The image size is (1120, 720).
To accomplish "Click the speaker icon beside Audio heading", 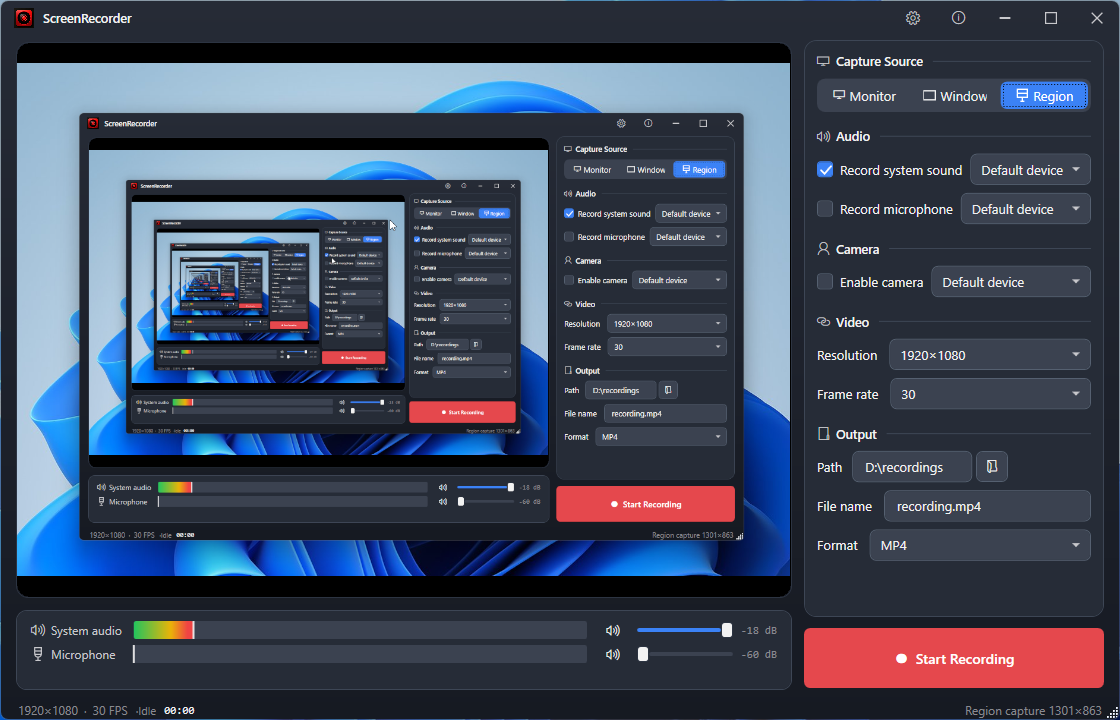I will pyautogui.click(x=824, y=136).
